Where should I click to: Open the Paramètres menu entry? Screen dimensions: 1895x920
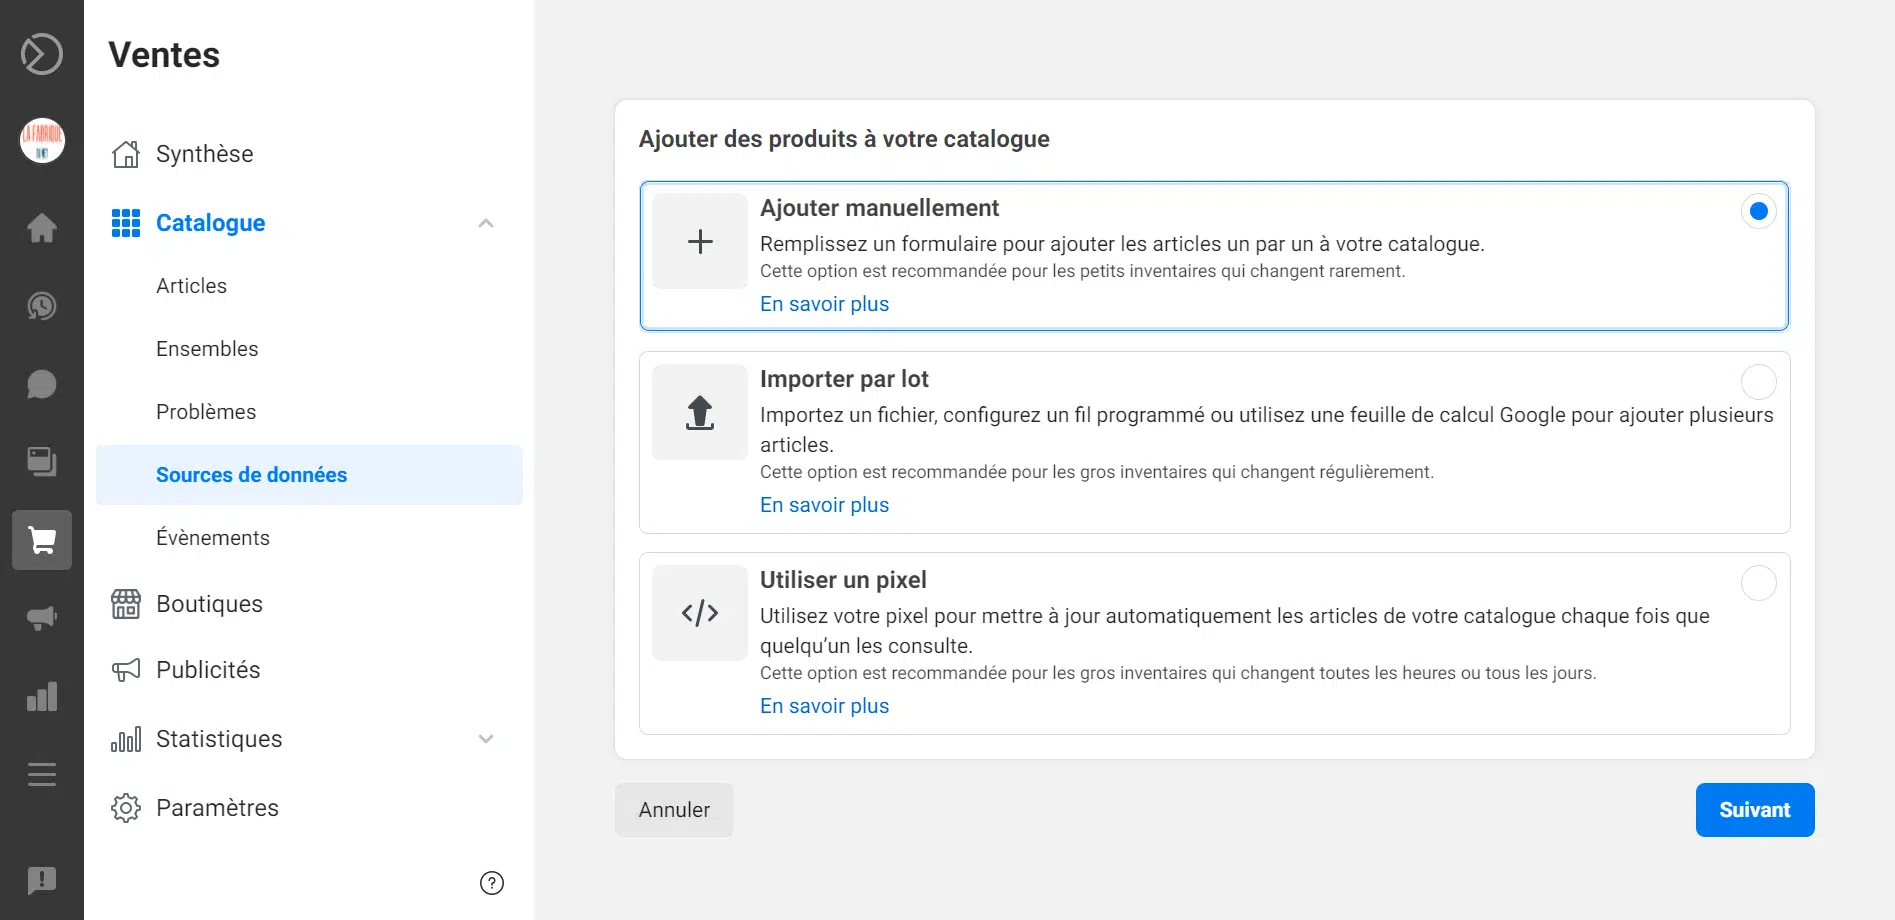click(217, 807)
